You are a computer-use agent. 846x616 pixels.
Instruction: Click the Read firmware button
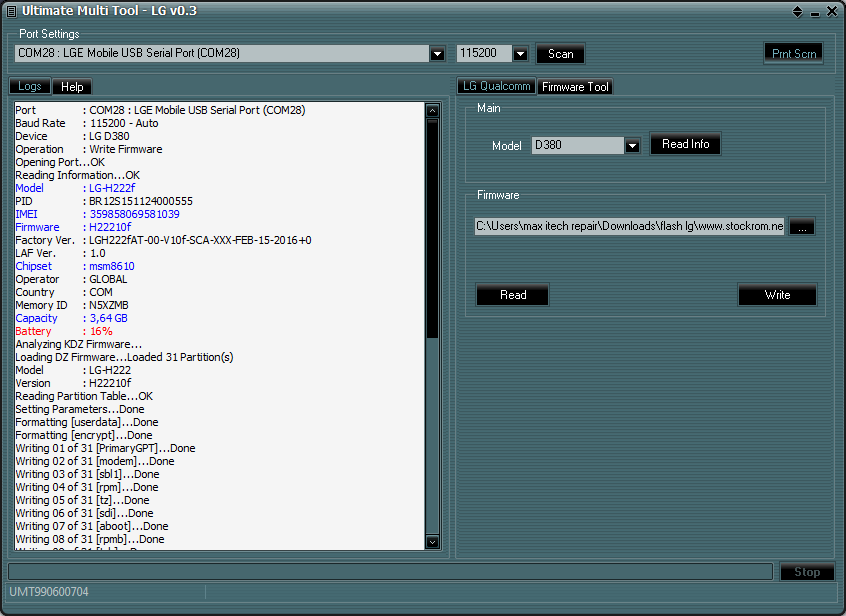pyautogui.click(x=513, y=295)
